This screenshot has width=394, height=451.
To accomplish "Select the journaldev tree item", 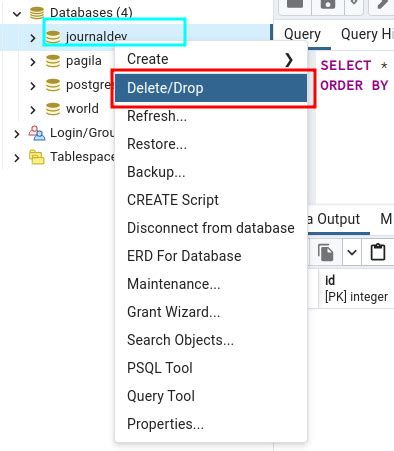I will click(97, 37).
